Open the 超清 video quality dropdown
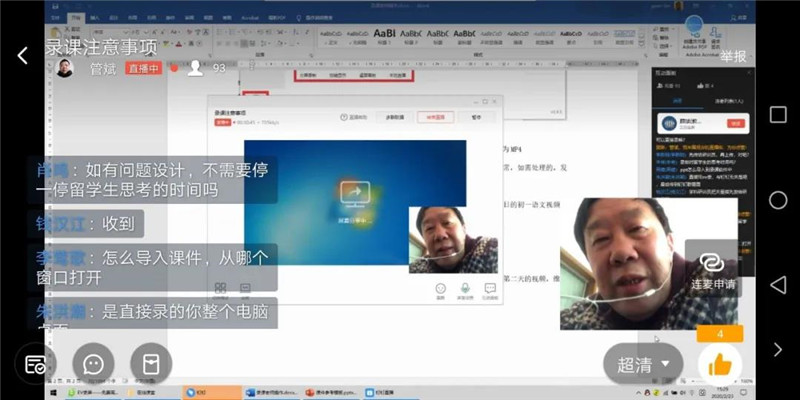This screenshot has width=800, height=400. 643,362
